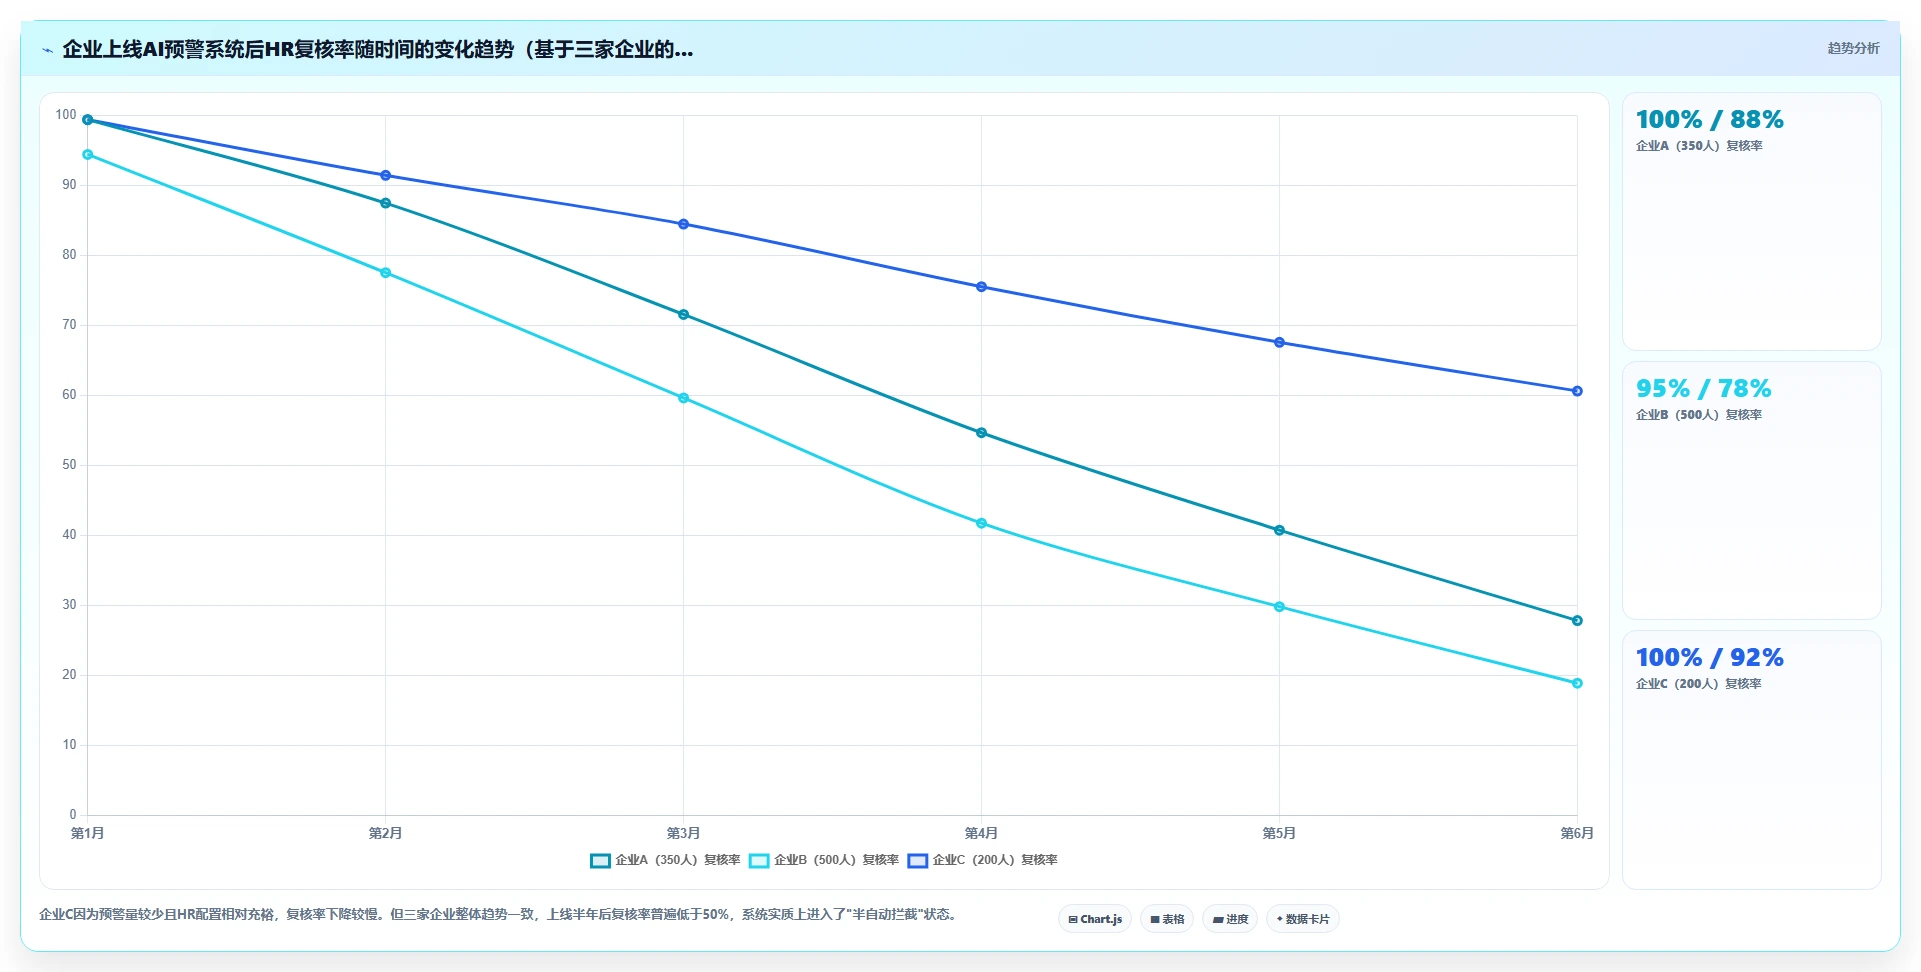Click 企业C line's data point at 第5月
This screenshot has height=972, width=1921.
click(1280, 343)
